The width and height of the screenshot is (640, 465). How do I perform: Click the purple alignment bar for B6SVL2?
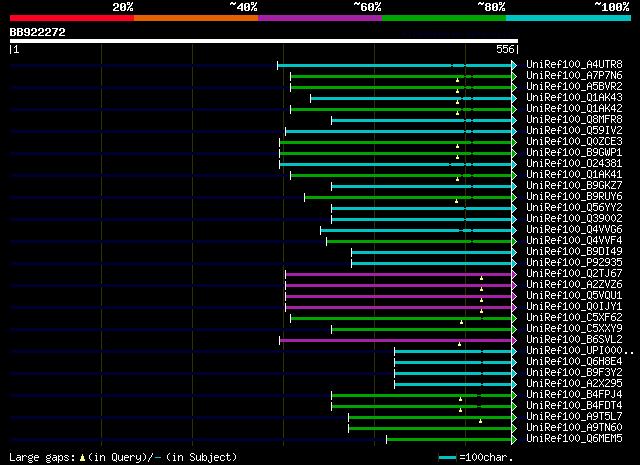coord(396,340)
